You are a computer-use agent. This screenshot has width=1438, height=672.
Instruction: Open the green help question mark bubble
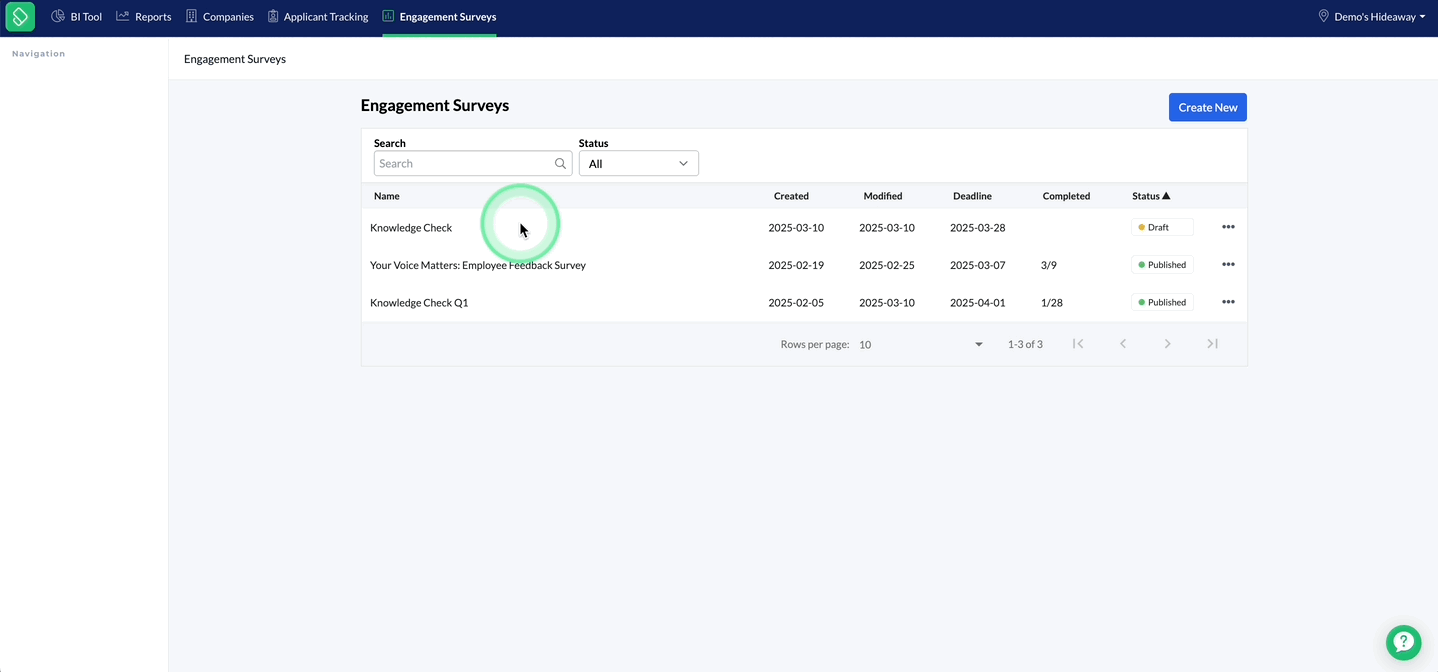click(x=1403, y=643)
